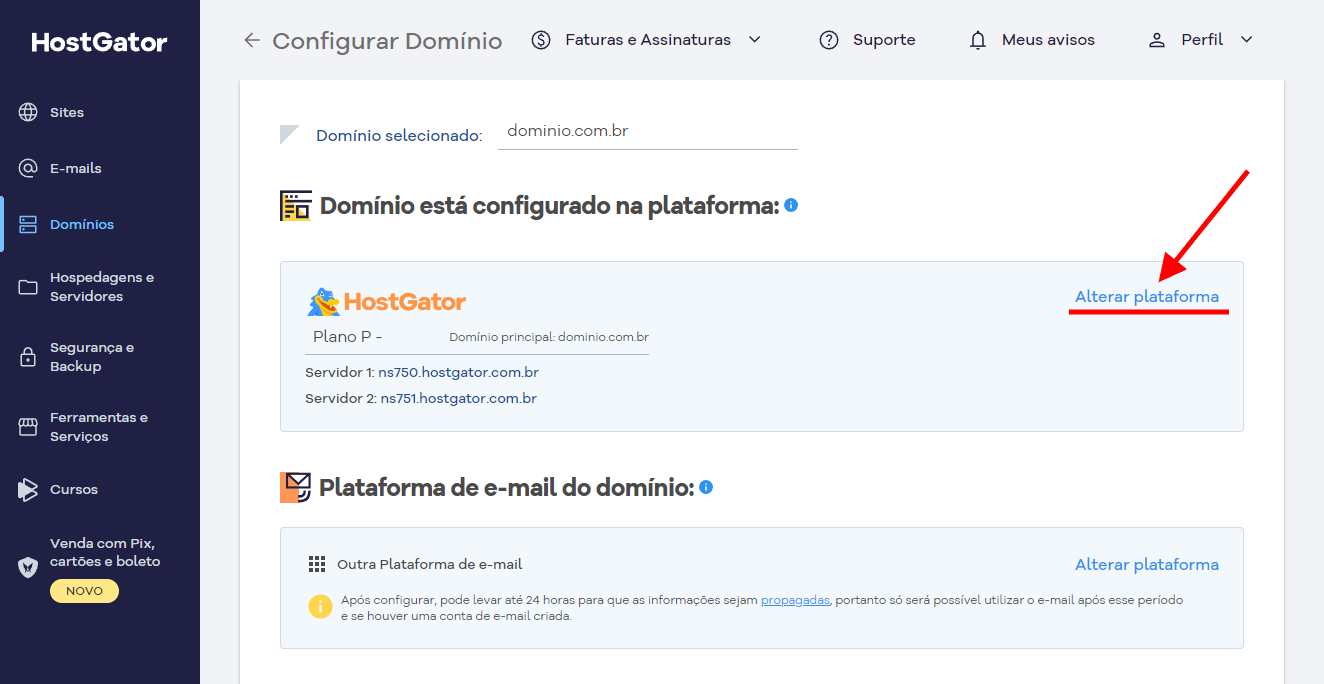Click the browser window icon by domain heading
Screen dimensions: 1324x684
(296, 206)
